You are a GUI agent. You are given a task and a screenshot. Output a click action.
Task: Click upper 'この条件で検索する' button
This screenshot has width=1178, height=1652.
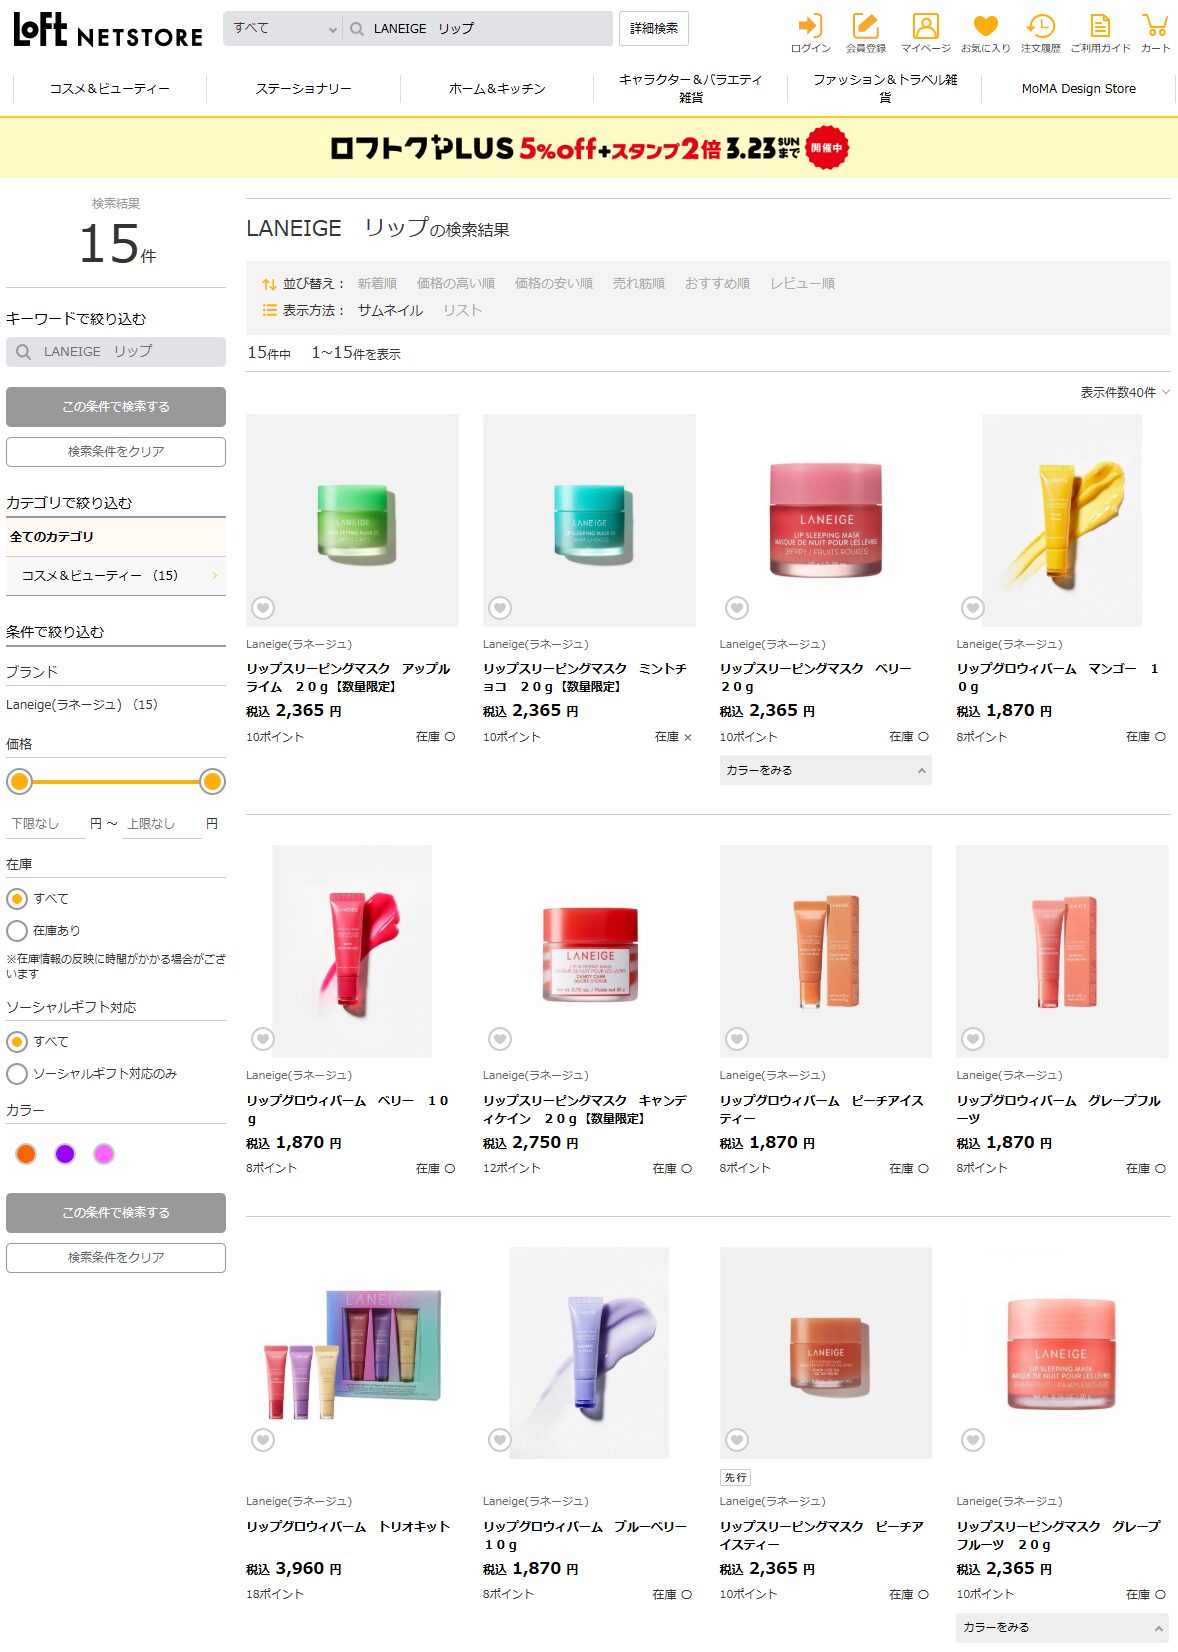[116, 407]
